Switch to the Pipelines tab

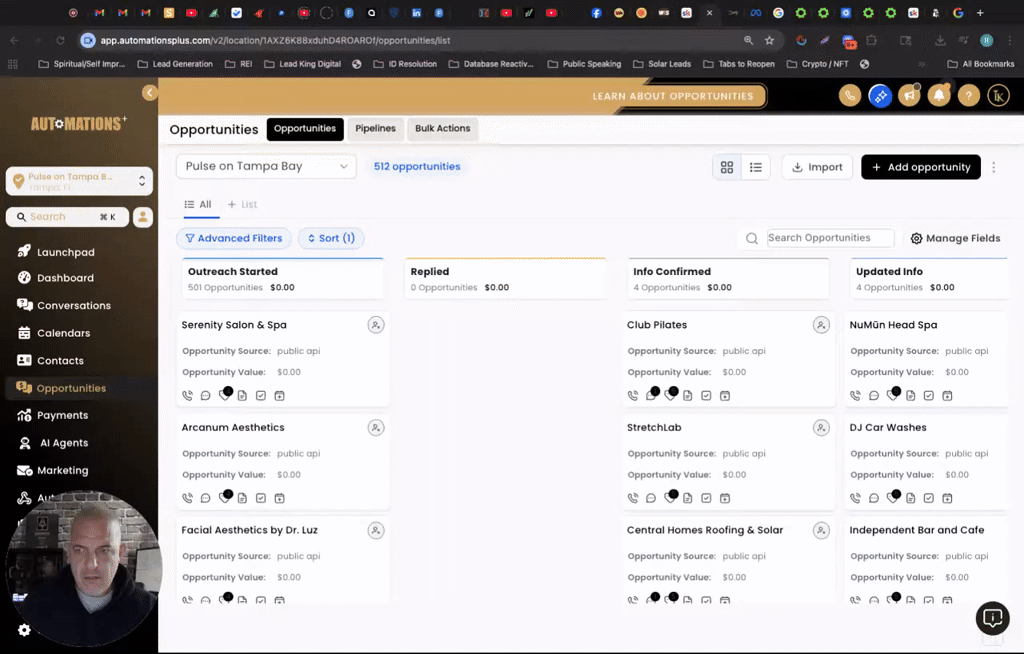[376, 129]
